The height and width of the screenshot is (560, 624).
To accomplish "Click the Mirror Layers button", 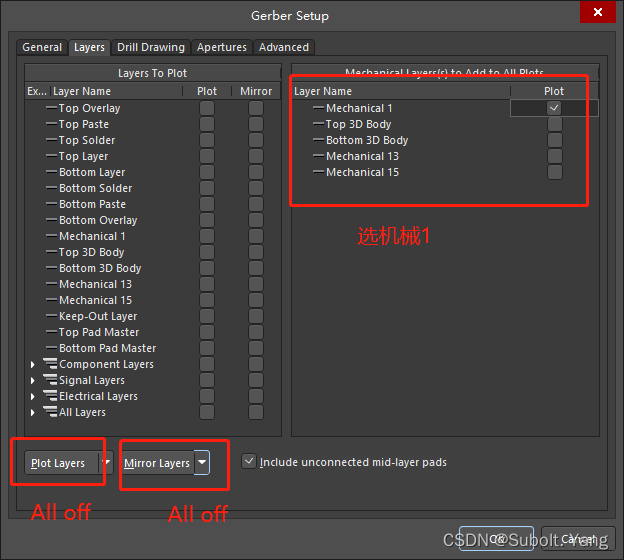I will click(x=157, y=462).
